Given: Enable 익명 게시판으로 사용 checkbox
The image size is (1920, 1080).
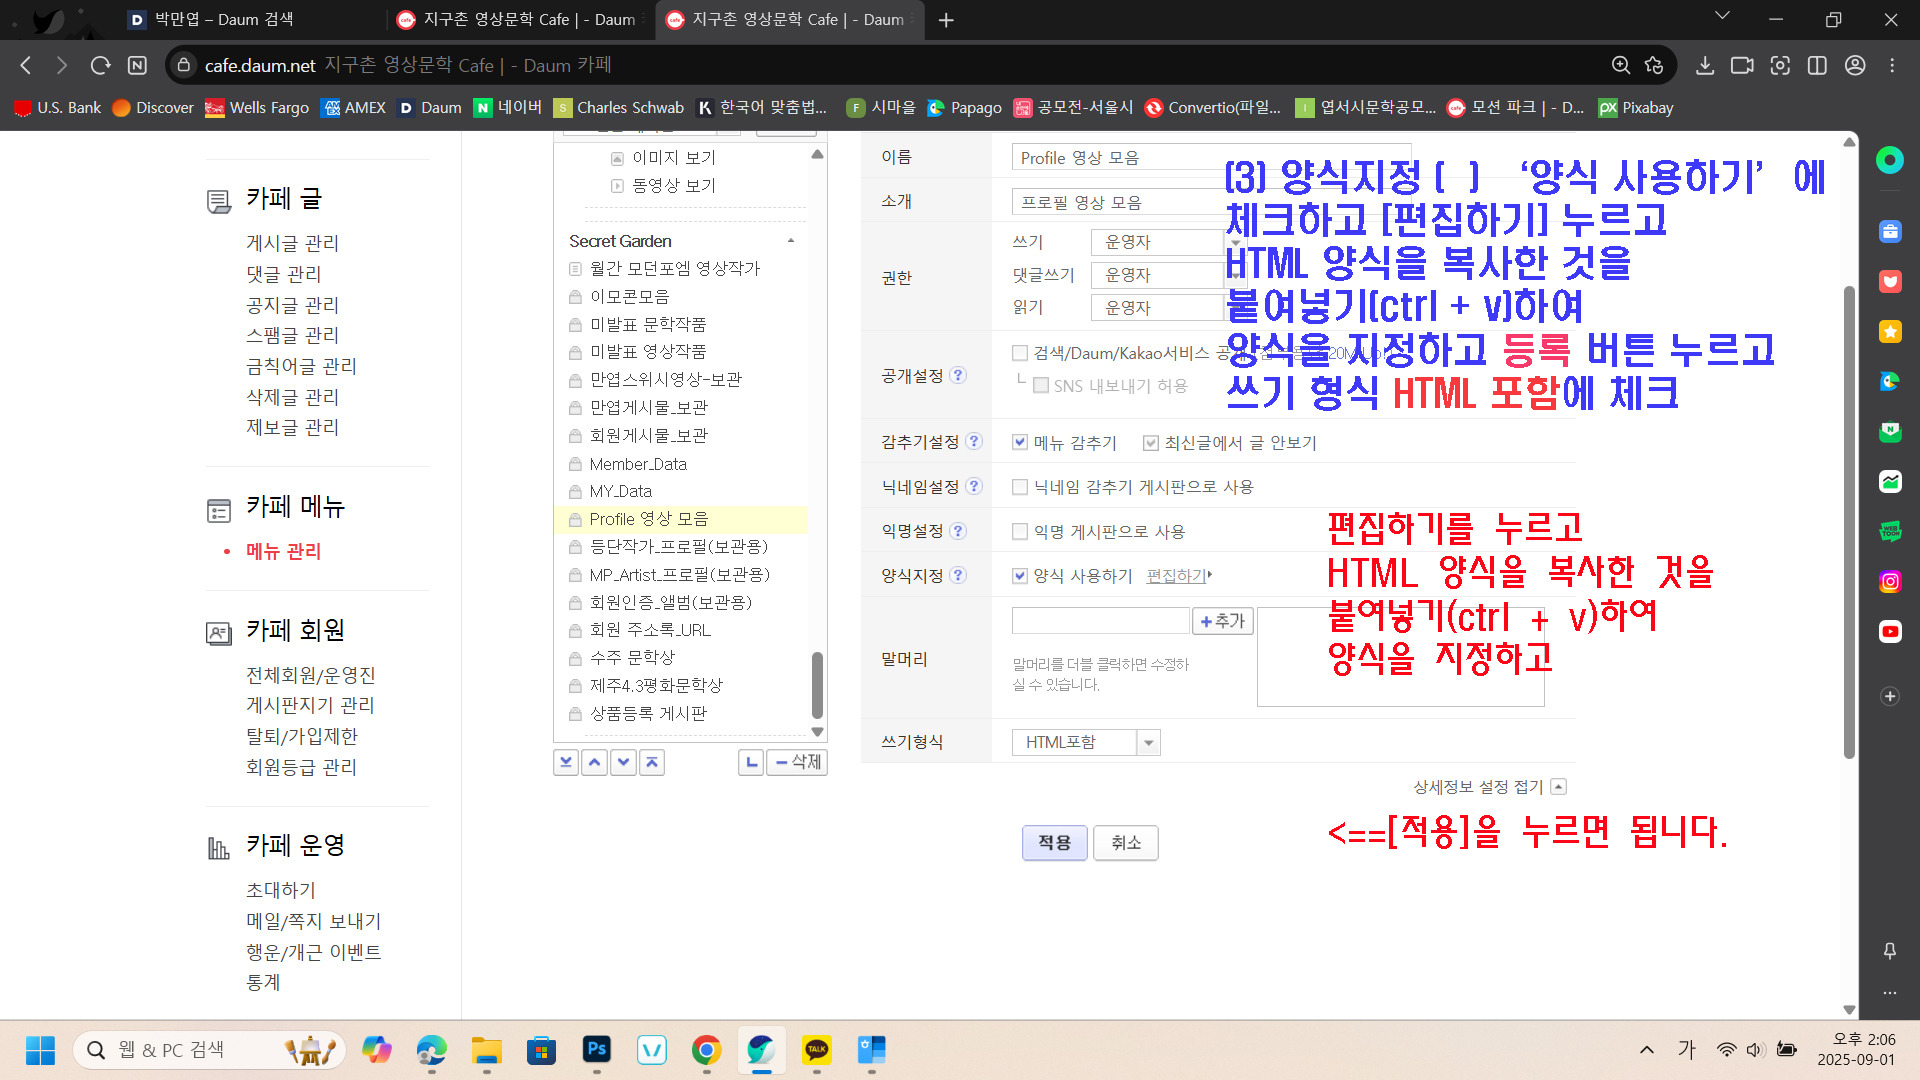Looking at the screenshot, I should (1019, 531).
